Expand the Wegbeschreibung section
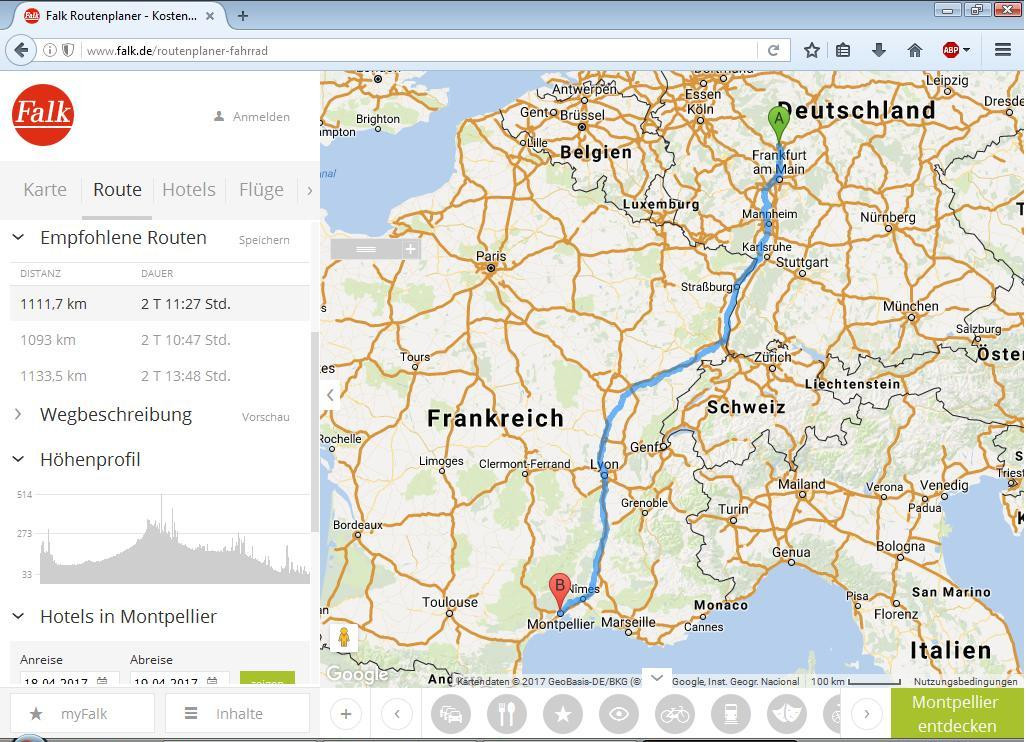Image resolution: width=1026 pixels, height=742 pixels. point(18,414)
